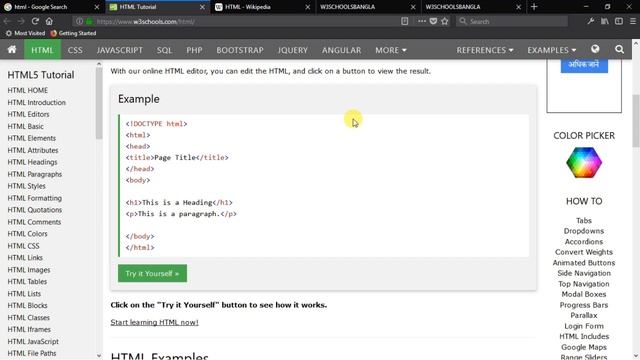Open HTML Iframes in sidebar

29,329
